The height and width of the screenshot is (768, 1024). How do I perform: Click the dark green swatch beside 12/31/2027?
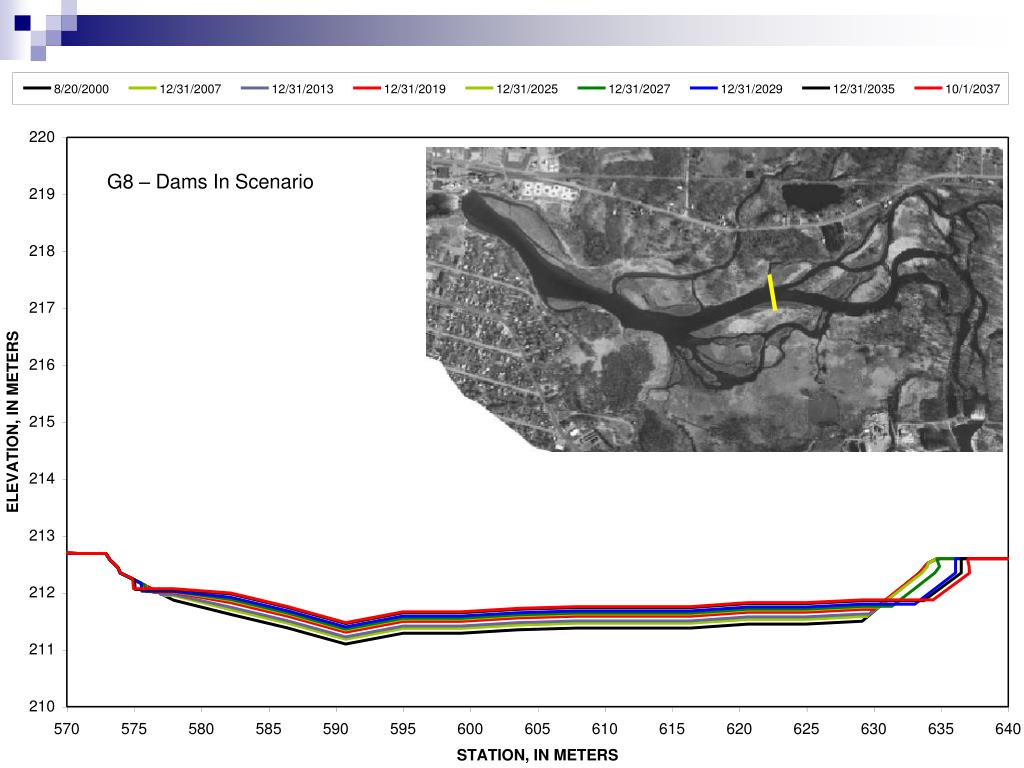point(592,88)
